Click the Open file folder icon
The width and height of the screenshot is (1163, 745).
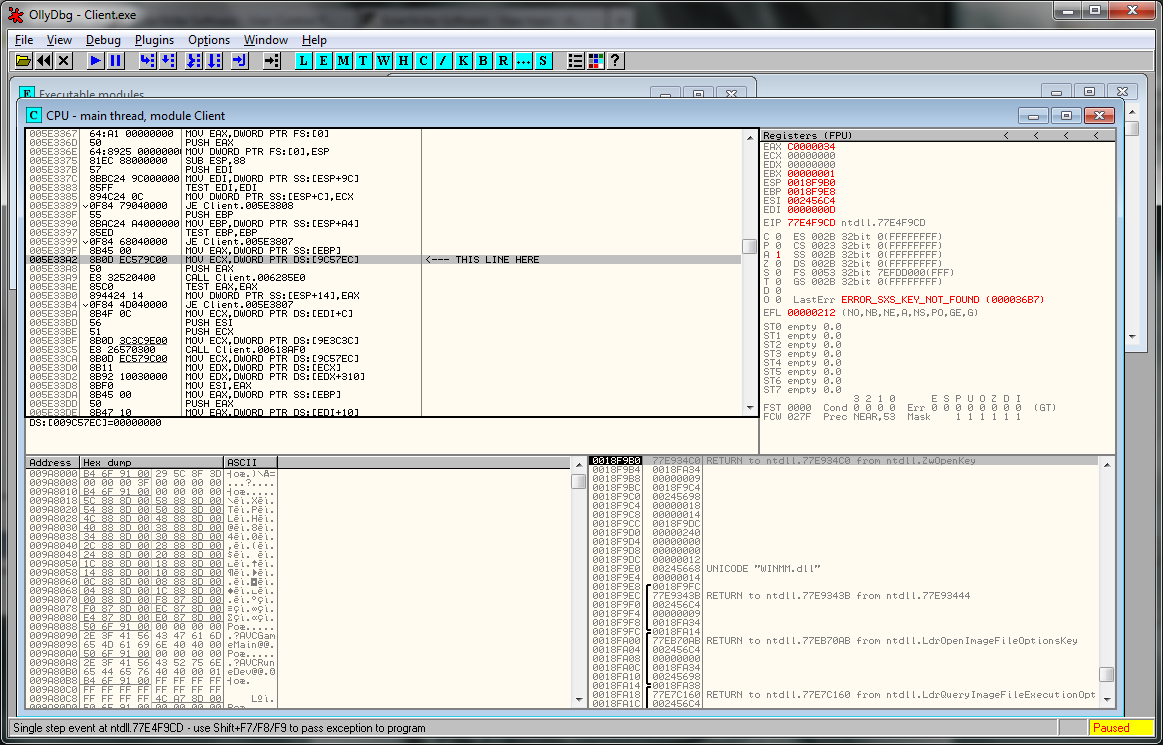tap(24, 61)
